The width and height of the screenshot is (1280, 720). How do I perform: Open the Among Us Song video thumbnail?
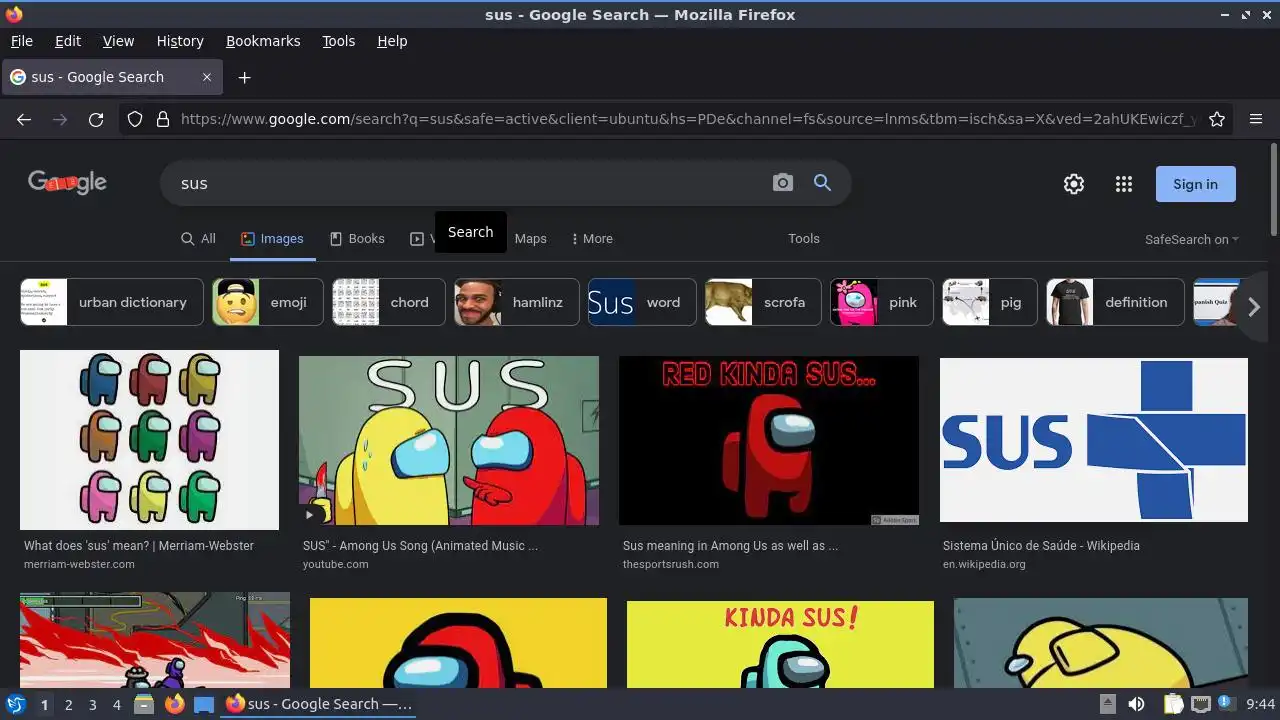click(x=449, y=440)
